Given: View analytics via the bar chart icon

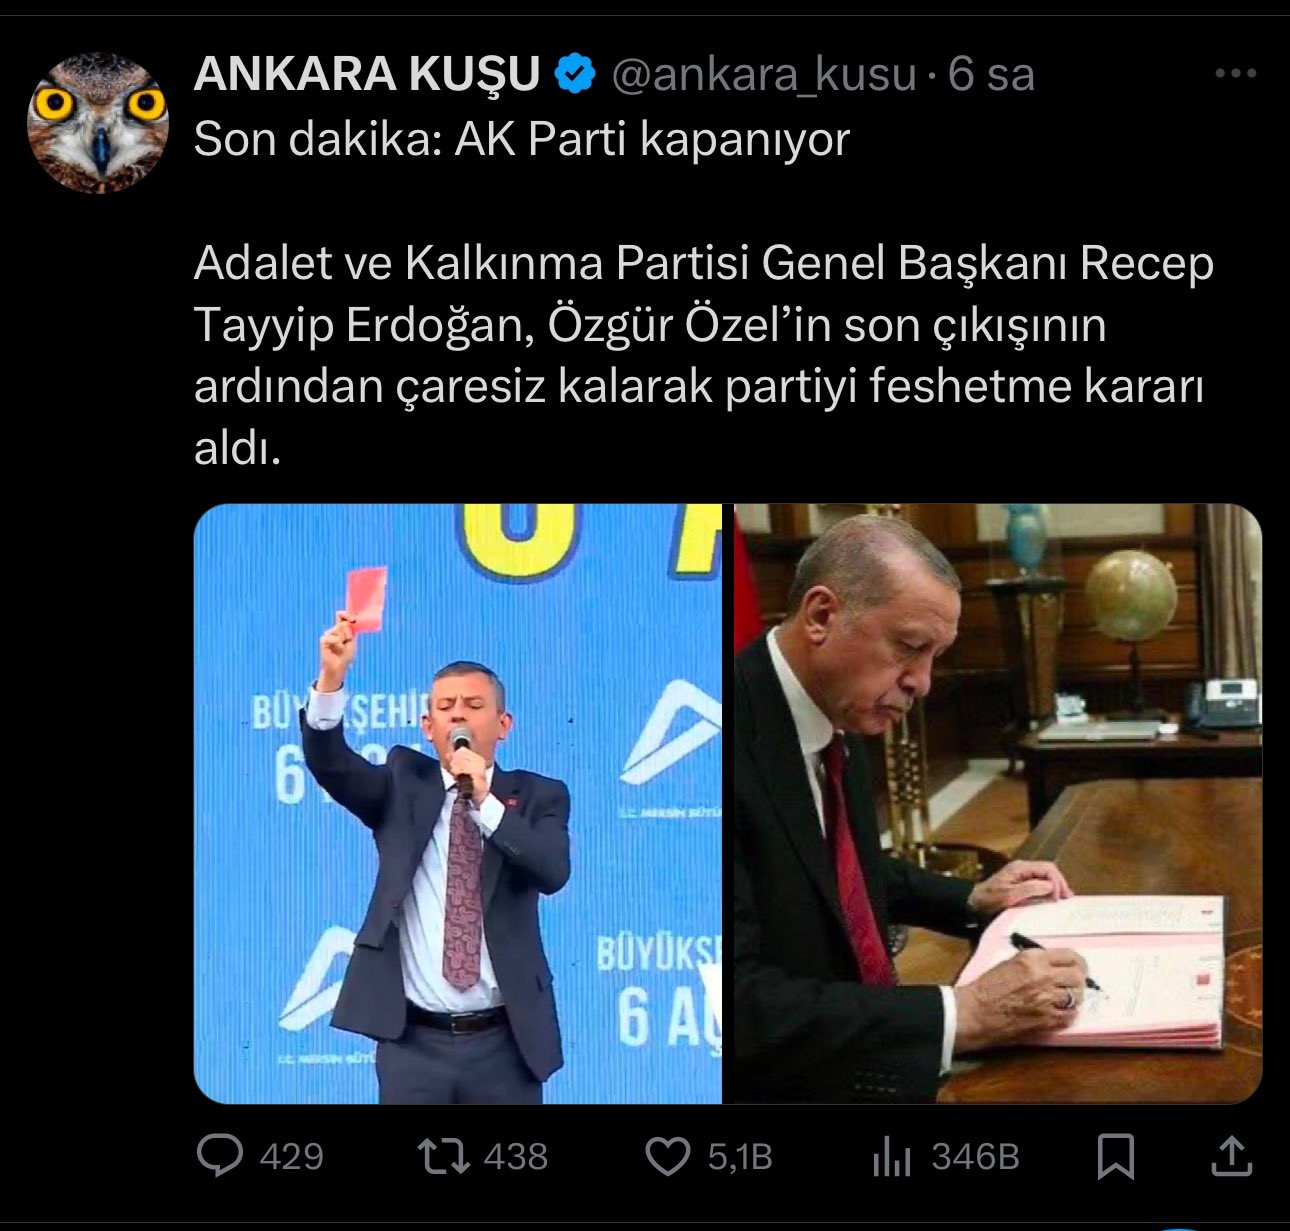Looking at the screenshot, I should [x=891, y=1157].
